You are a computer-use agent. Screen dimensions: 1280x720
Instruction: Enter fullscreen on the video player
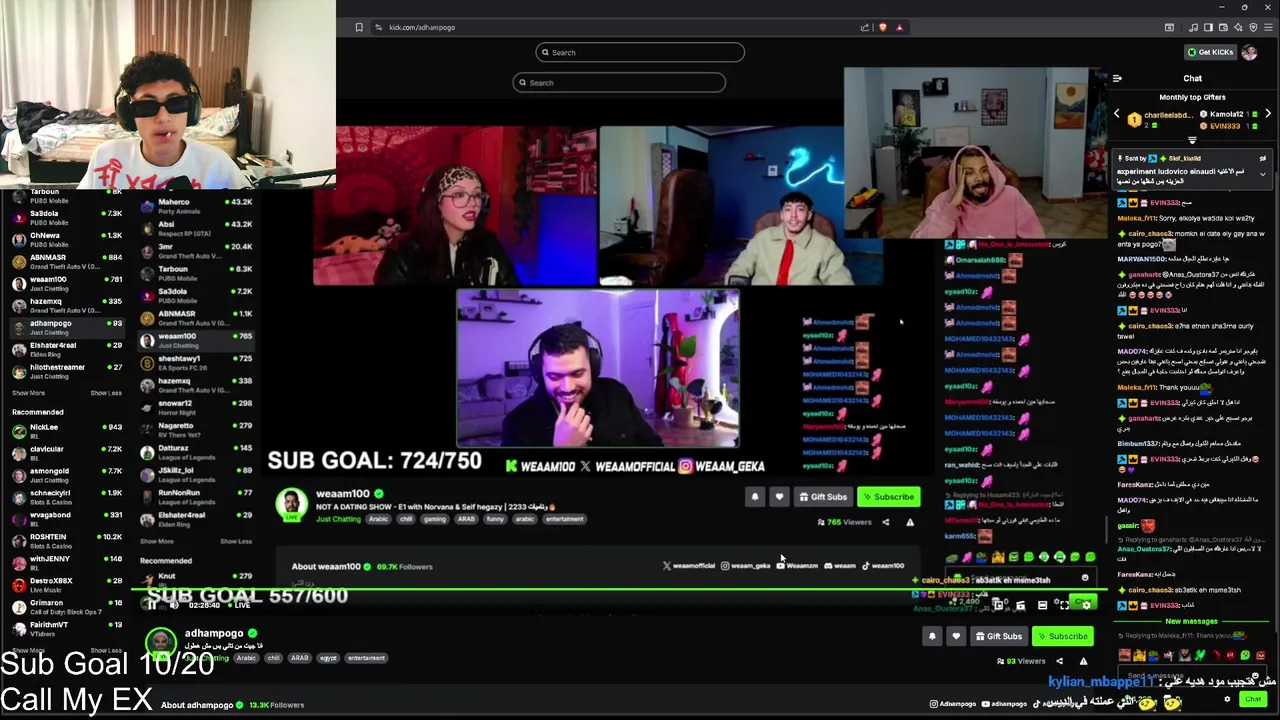pyautogui.click(x=1064, y=604)
